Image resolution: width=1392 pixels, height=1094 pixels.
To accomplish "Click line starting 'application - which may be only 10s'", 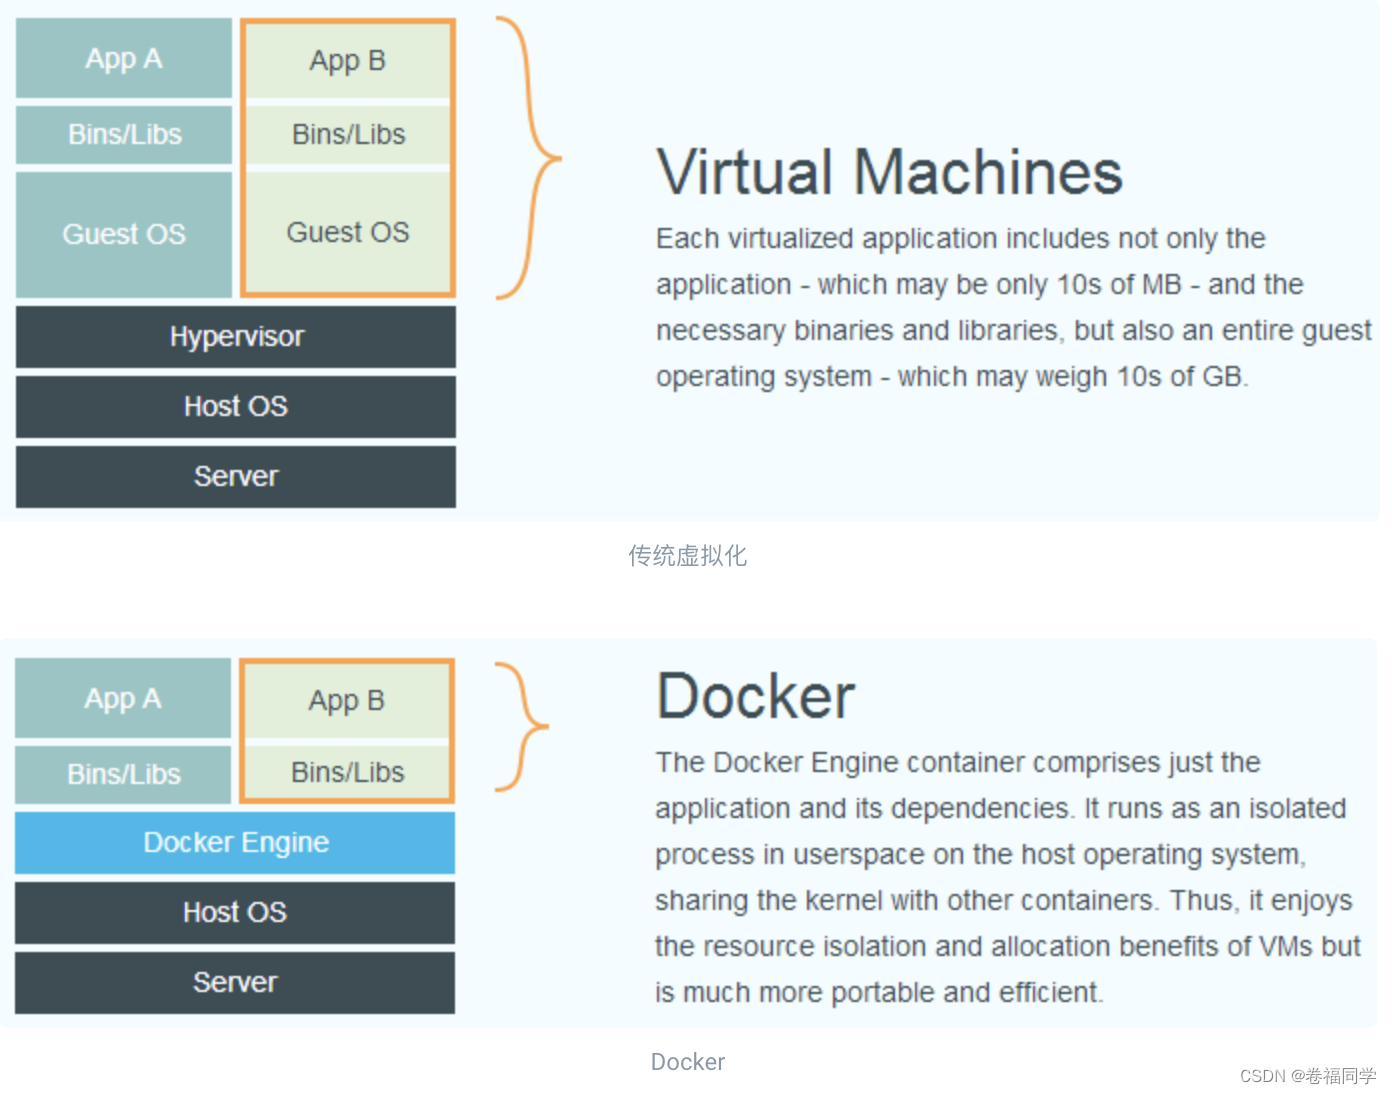I will click(x=980, y=285).
